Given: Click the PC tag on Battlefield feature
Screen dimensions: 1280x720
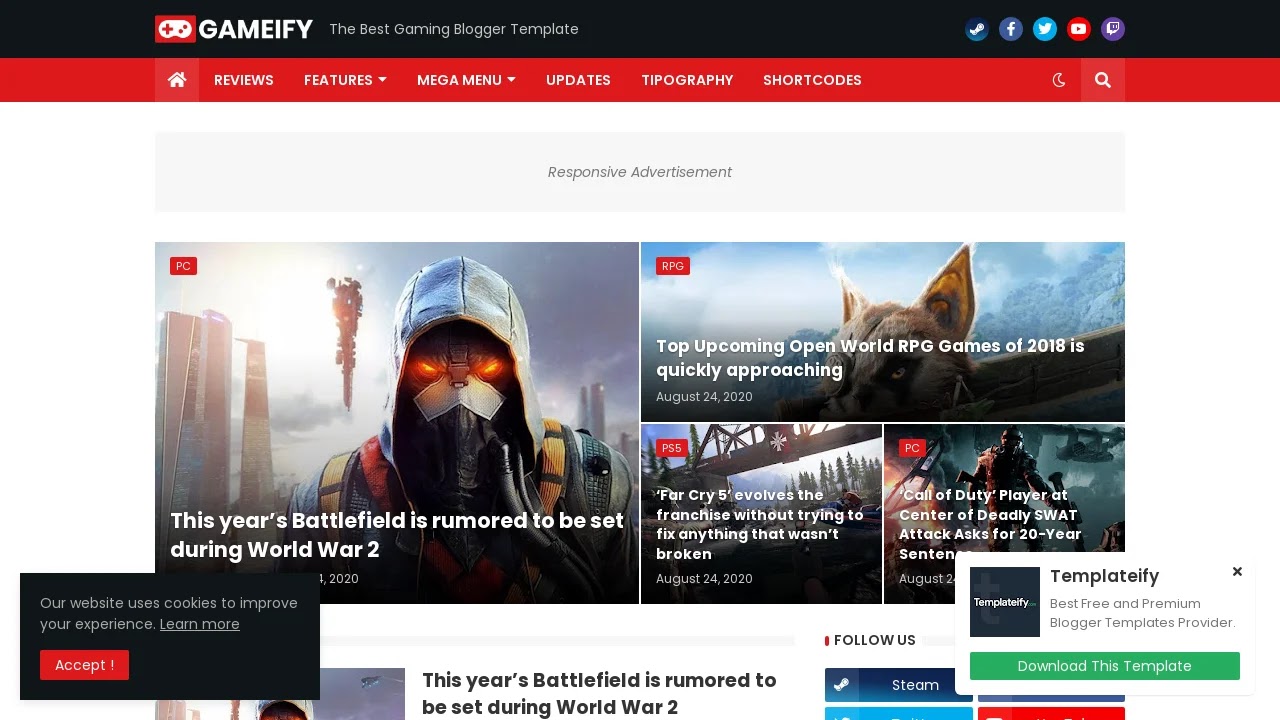Looking at the screenshot, I should pos(183,266).
